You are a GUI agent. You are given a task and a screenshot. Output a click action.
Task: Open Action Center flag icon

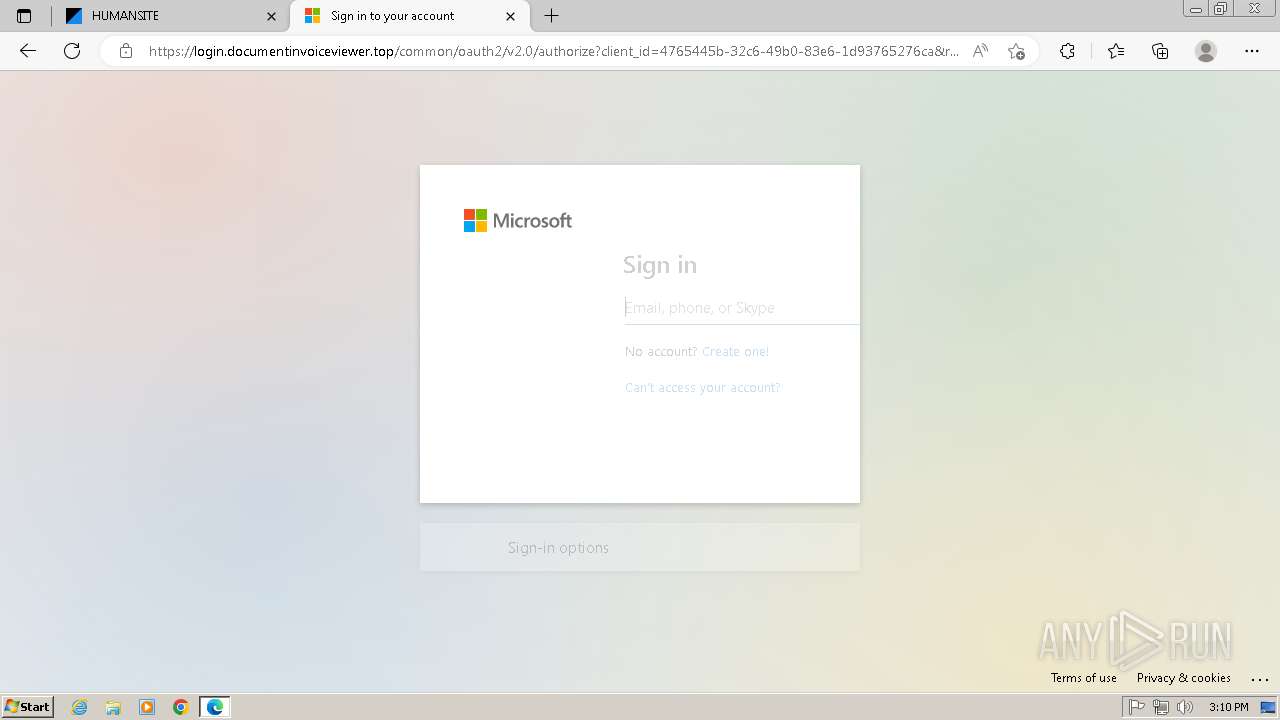(x=1137, y=707)
